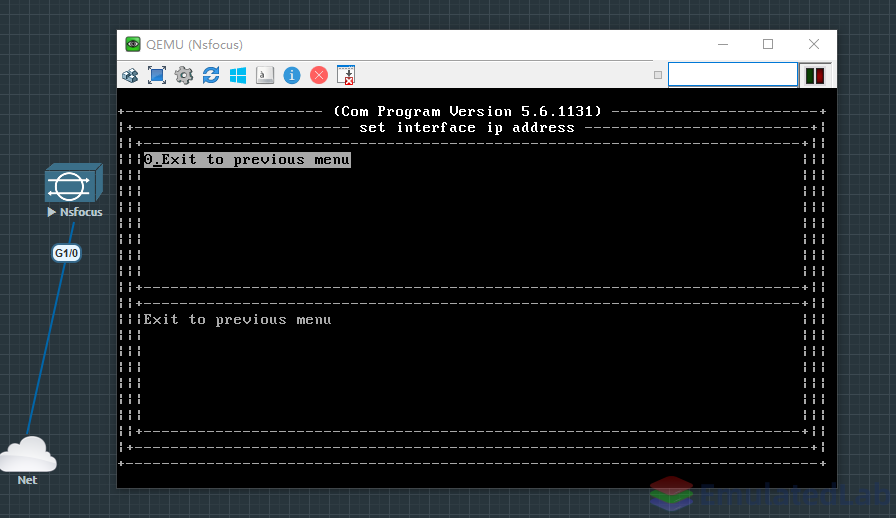Click the QEMU title bar app icon
This screenshot has width=896, height=518.
pos(133,44)
